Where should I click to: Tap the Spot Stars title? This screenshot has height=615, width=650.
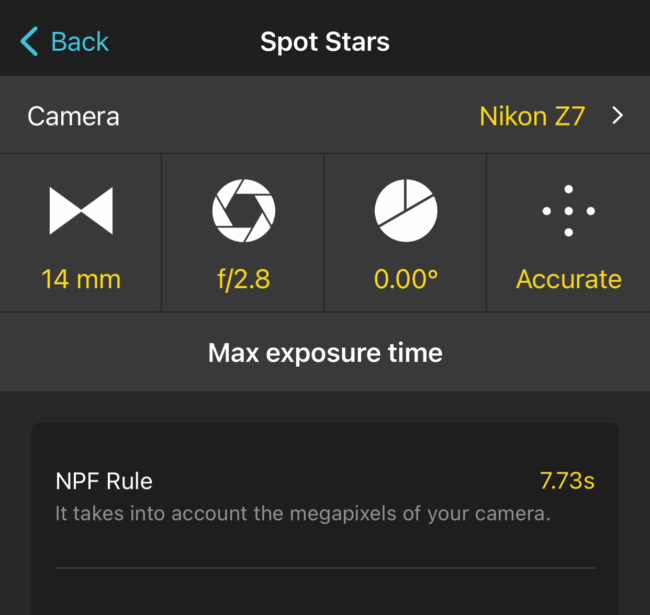tap(325, 42)
